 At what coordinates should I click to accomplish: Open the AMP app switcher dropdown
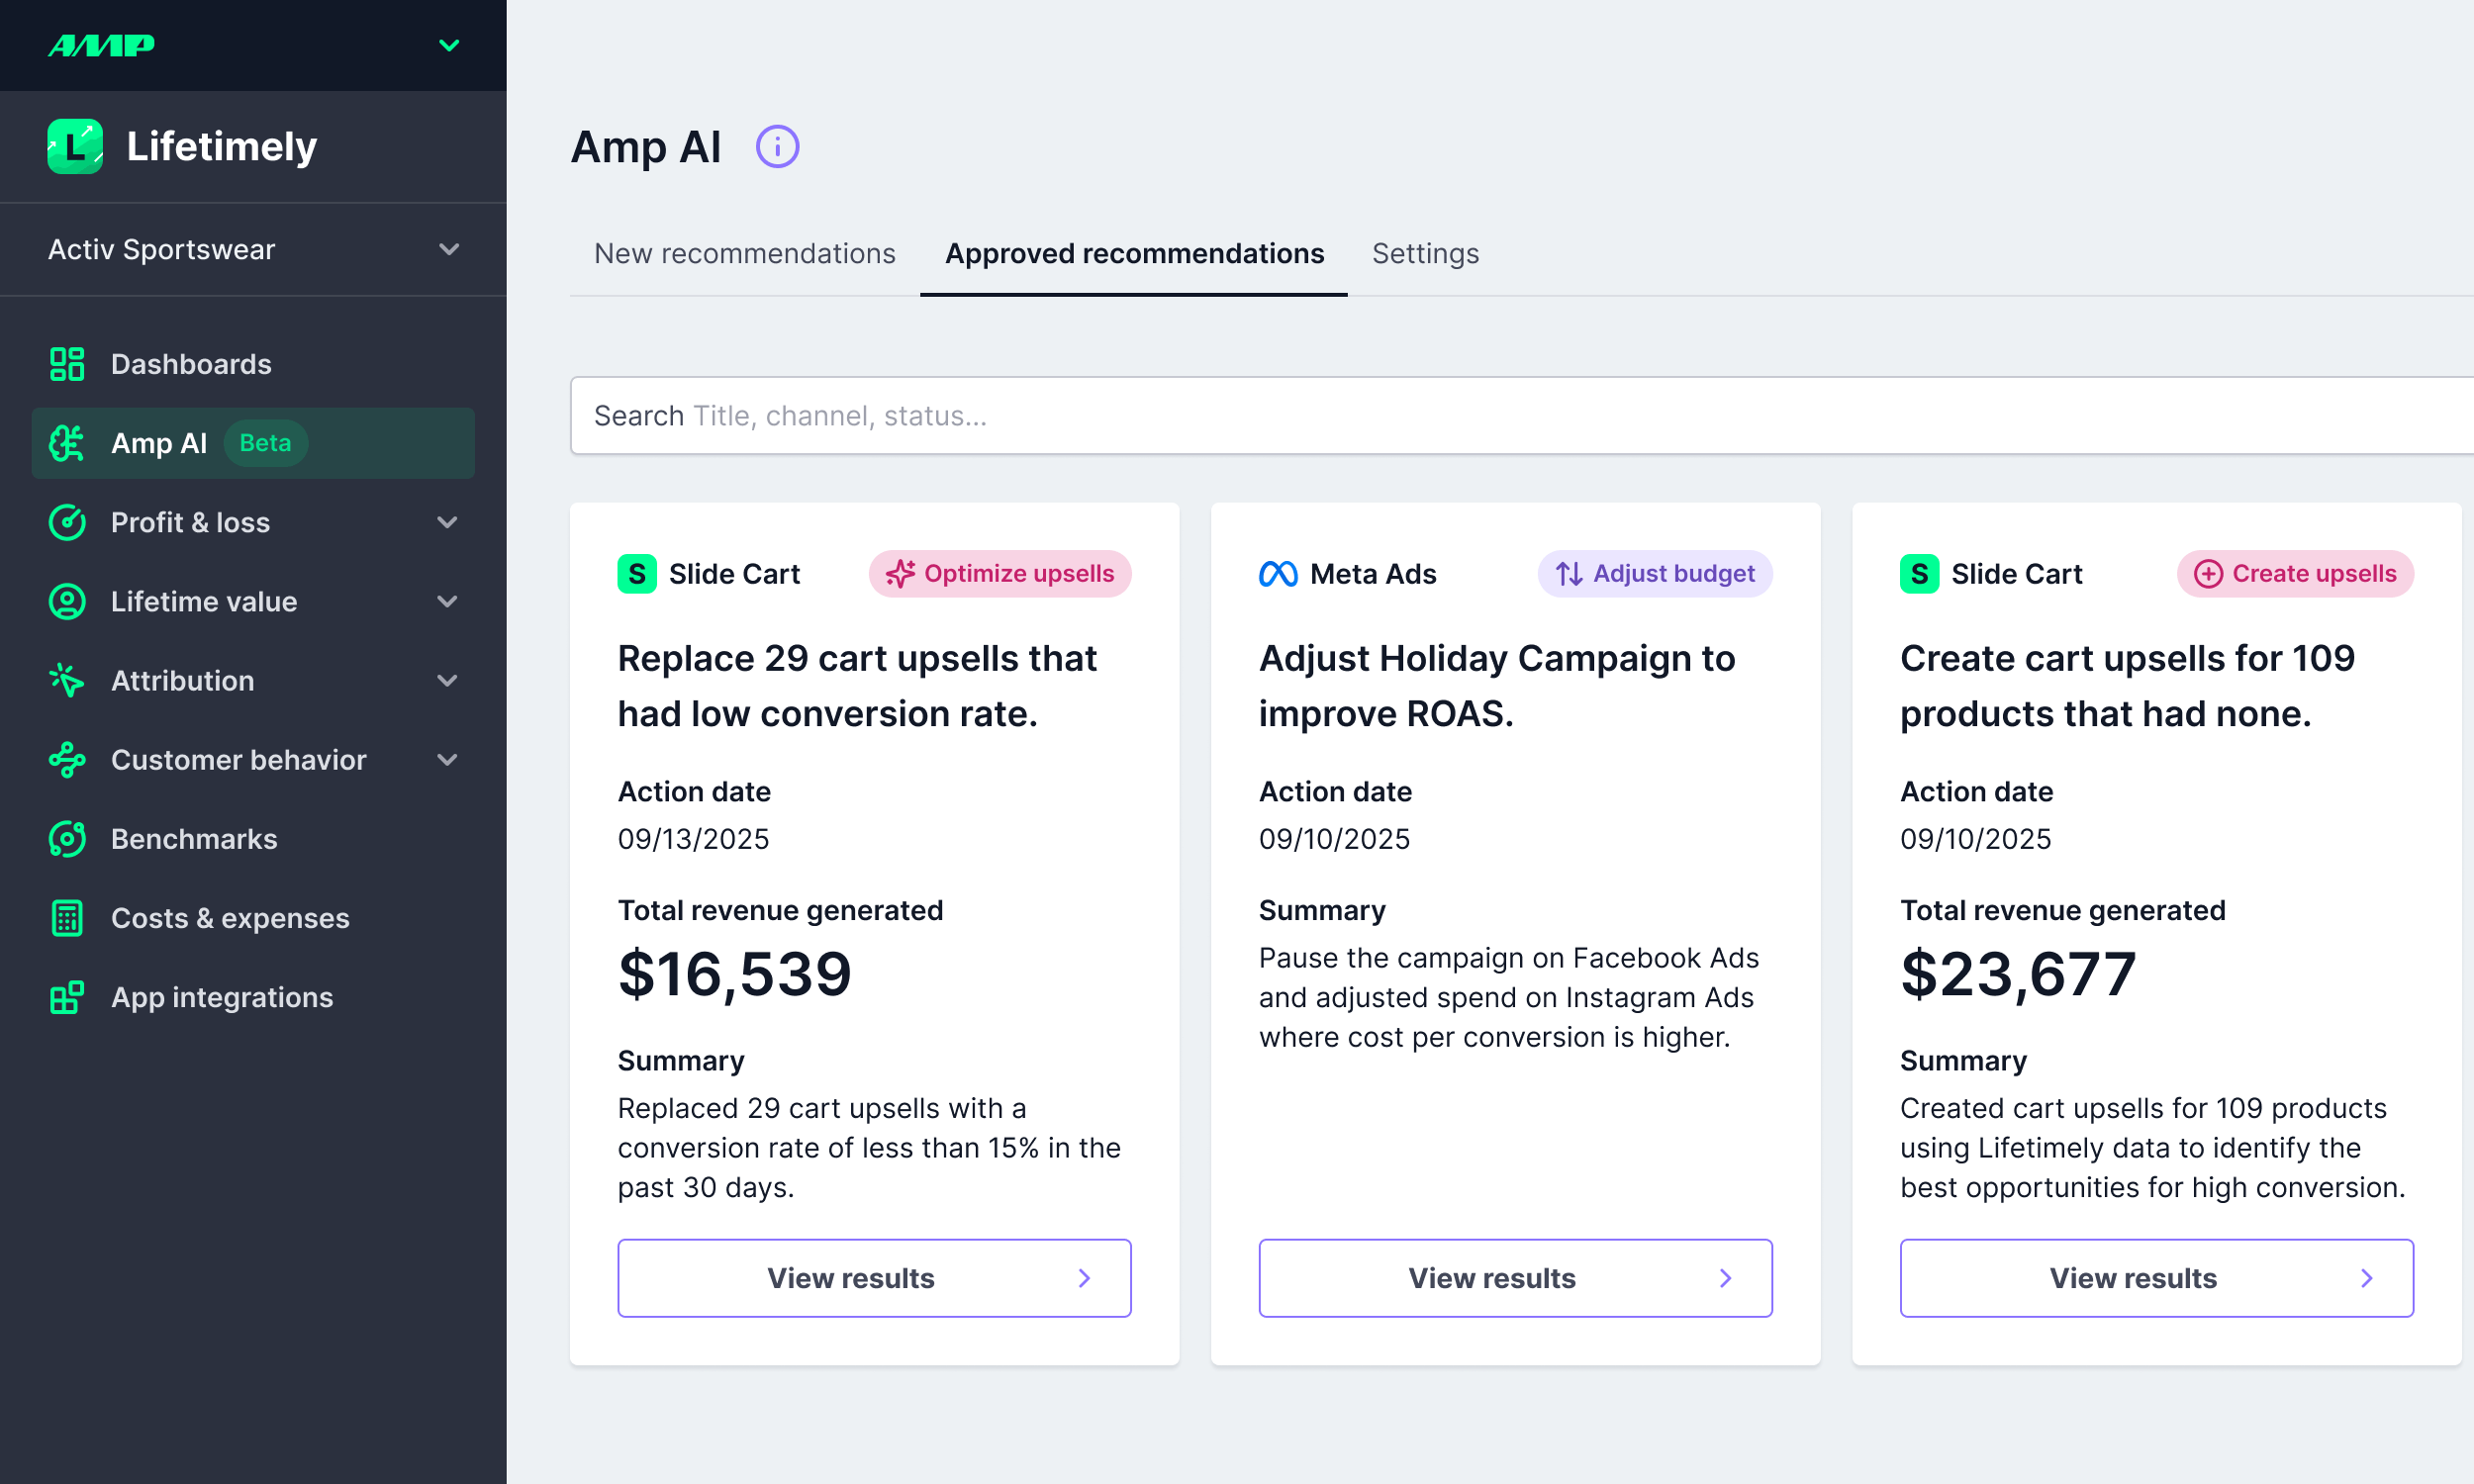click(449, 46)
